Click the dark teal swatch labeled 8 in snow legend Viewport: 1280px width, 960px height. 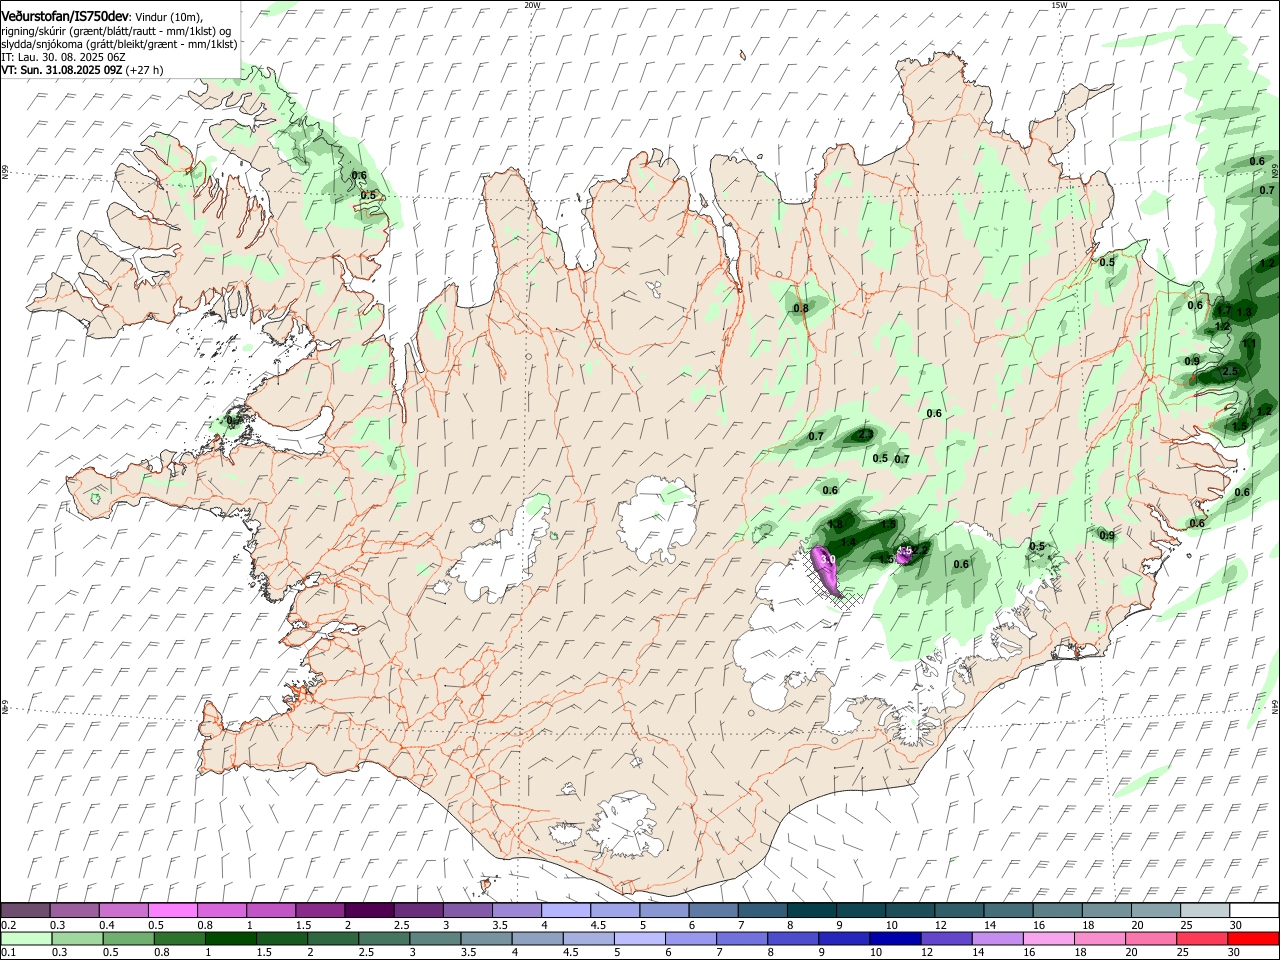(x=811, y=911)
